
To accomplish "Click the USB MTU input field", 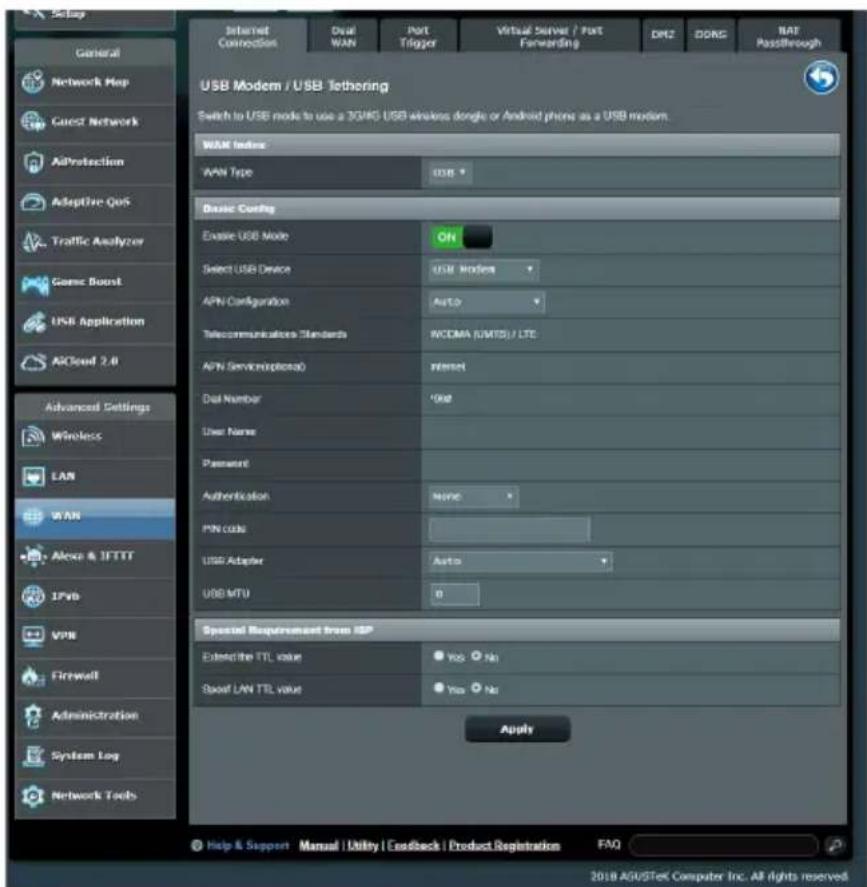I will pos(455,595).
